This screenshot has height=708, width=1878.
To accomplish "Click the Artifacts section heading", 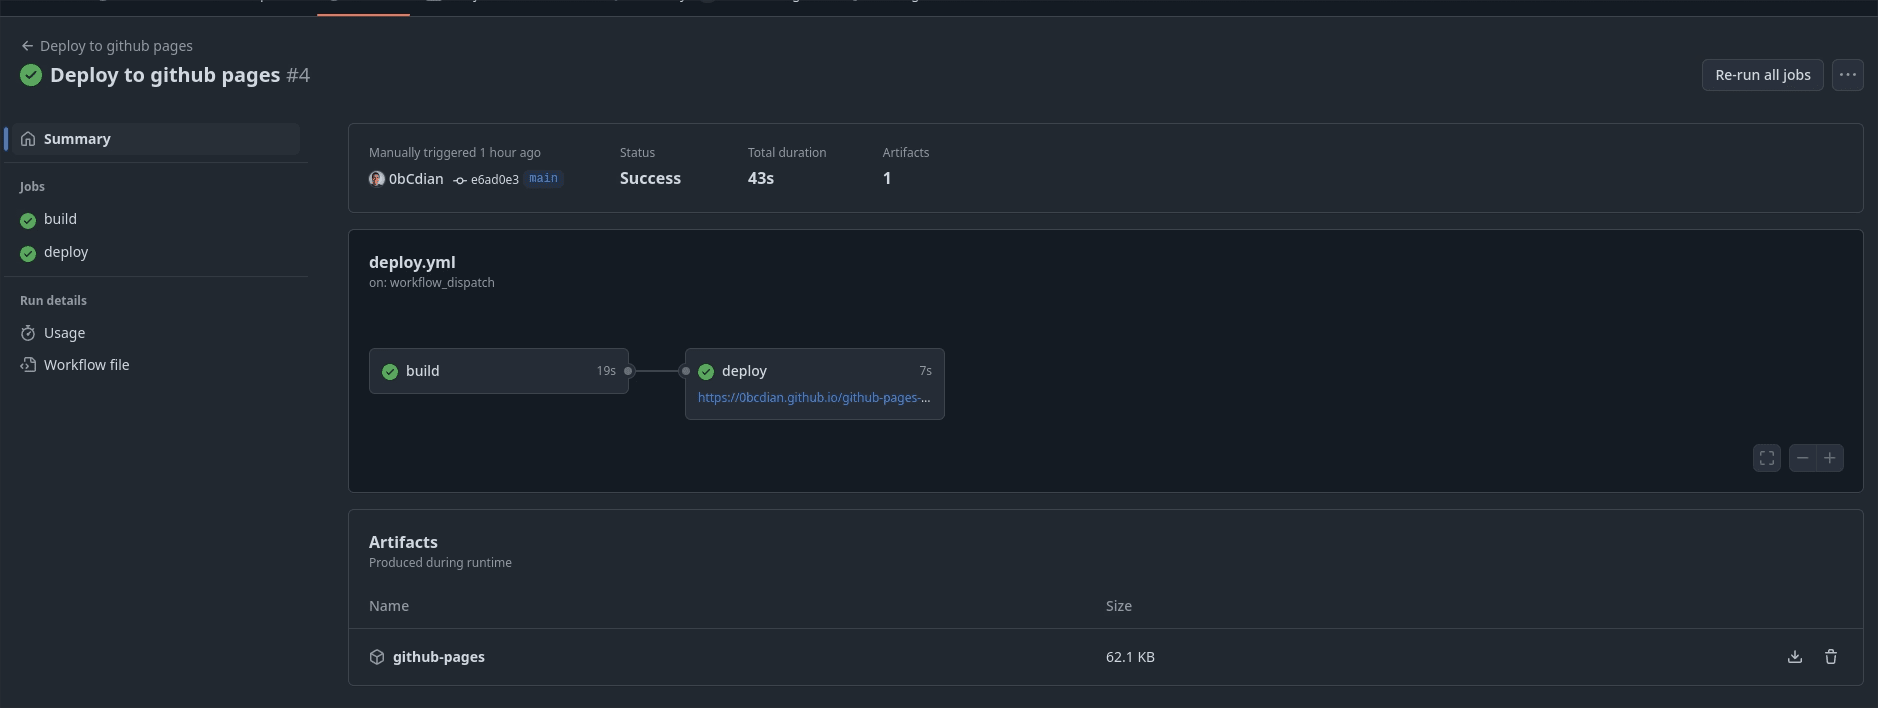I will coord(403,542).
